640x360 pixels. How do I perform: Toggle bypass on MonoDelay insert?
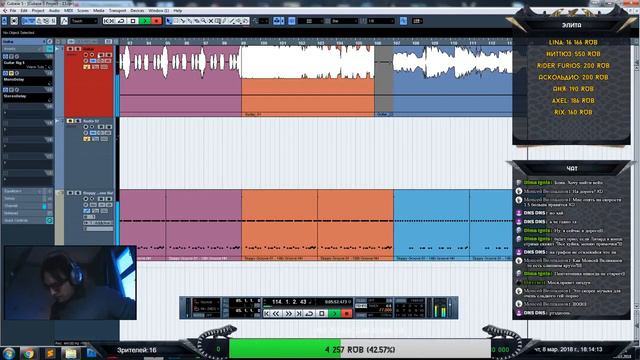click(11, 73)
